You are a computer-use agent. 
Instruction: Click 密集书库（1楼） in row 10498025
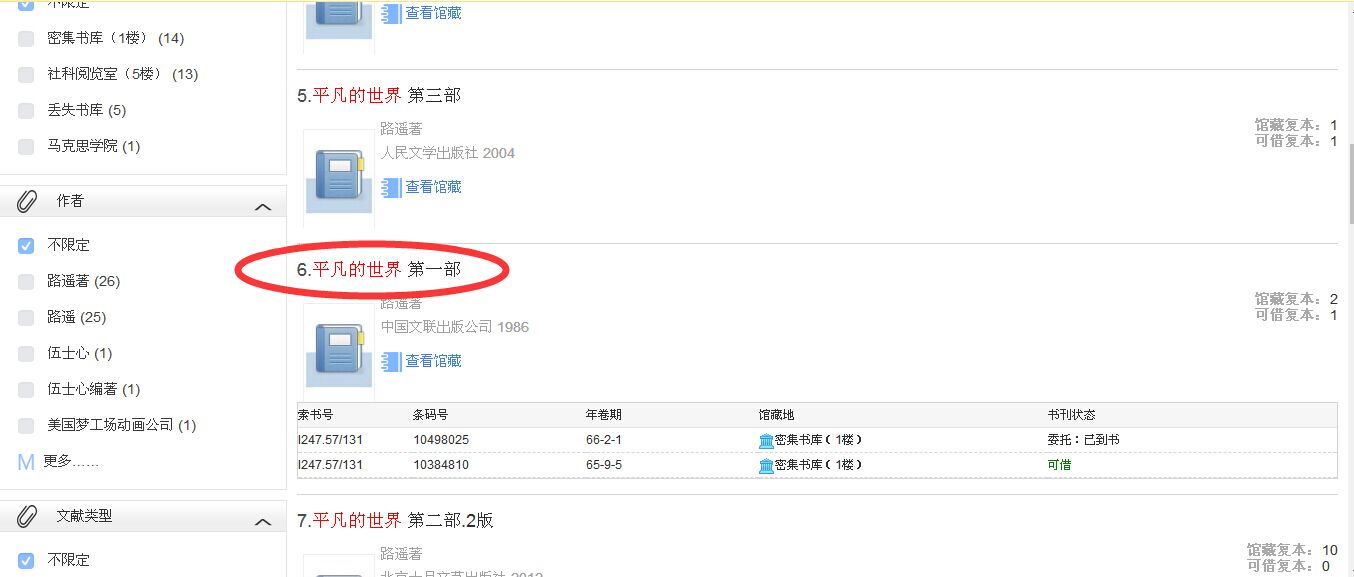(818, 440)
